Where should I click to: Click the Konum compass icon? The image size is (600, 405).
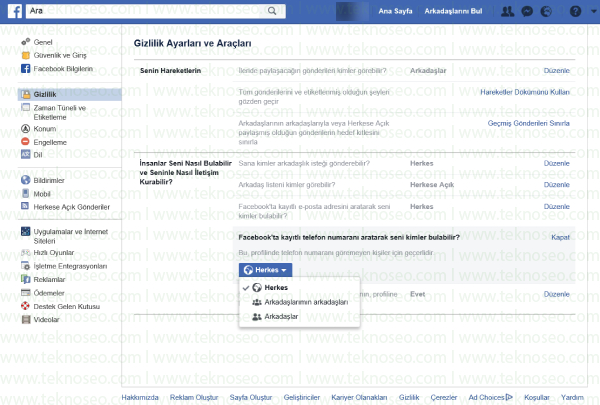tap(26, 129)
